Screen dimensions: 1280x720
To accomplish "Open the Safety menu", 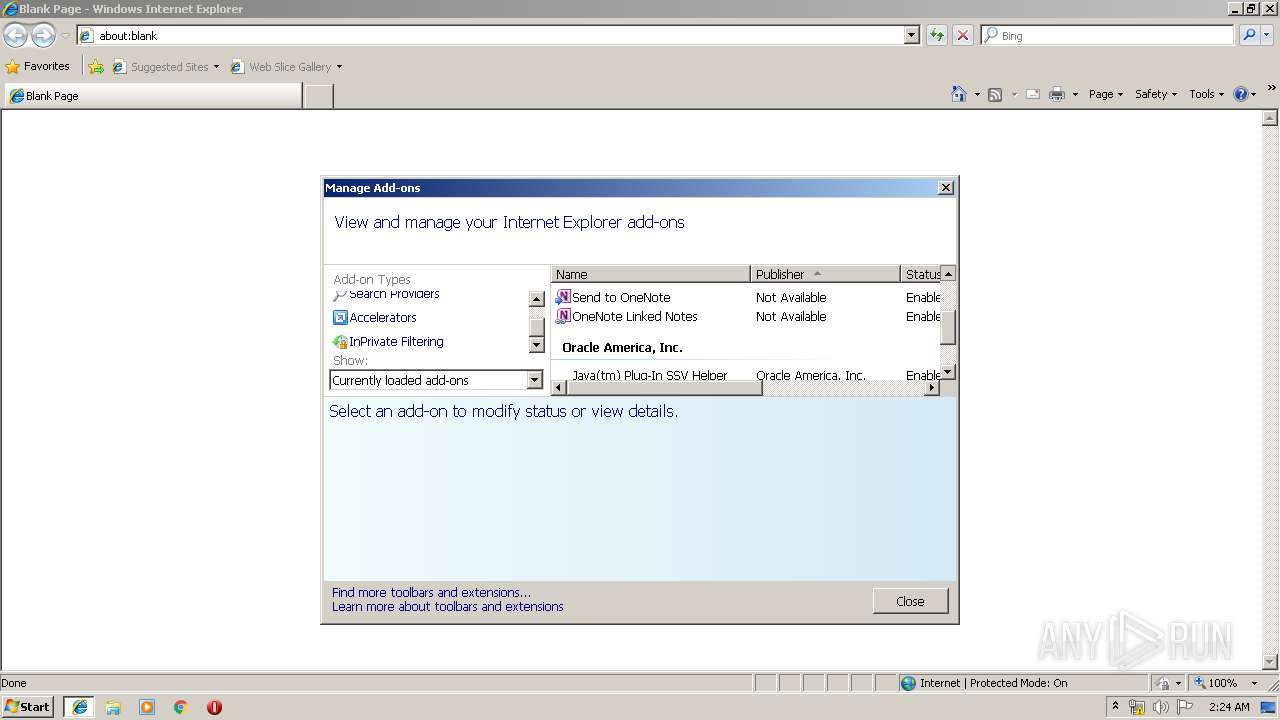I will click(x=1156, y=94).
